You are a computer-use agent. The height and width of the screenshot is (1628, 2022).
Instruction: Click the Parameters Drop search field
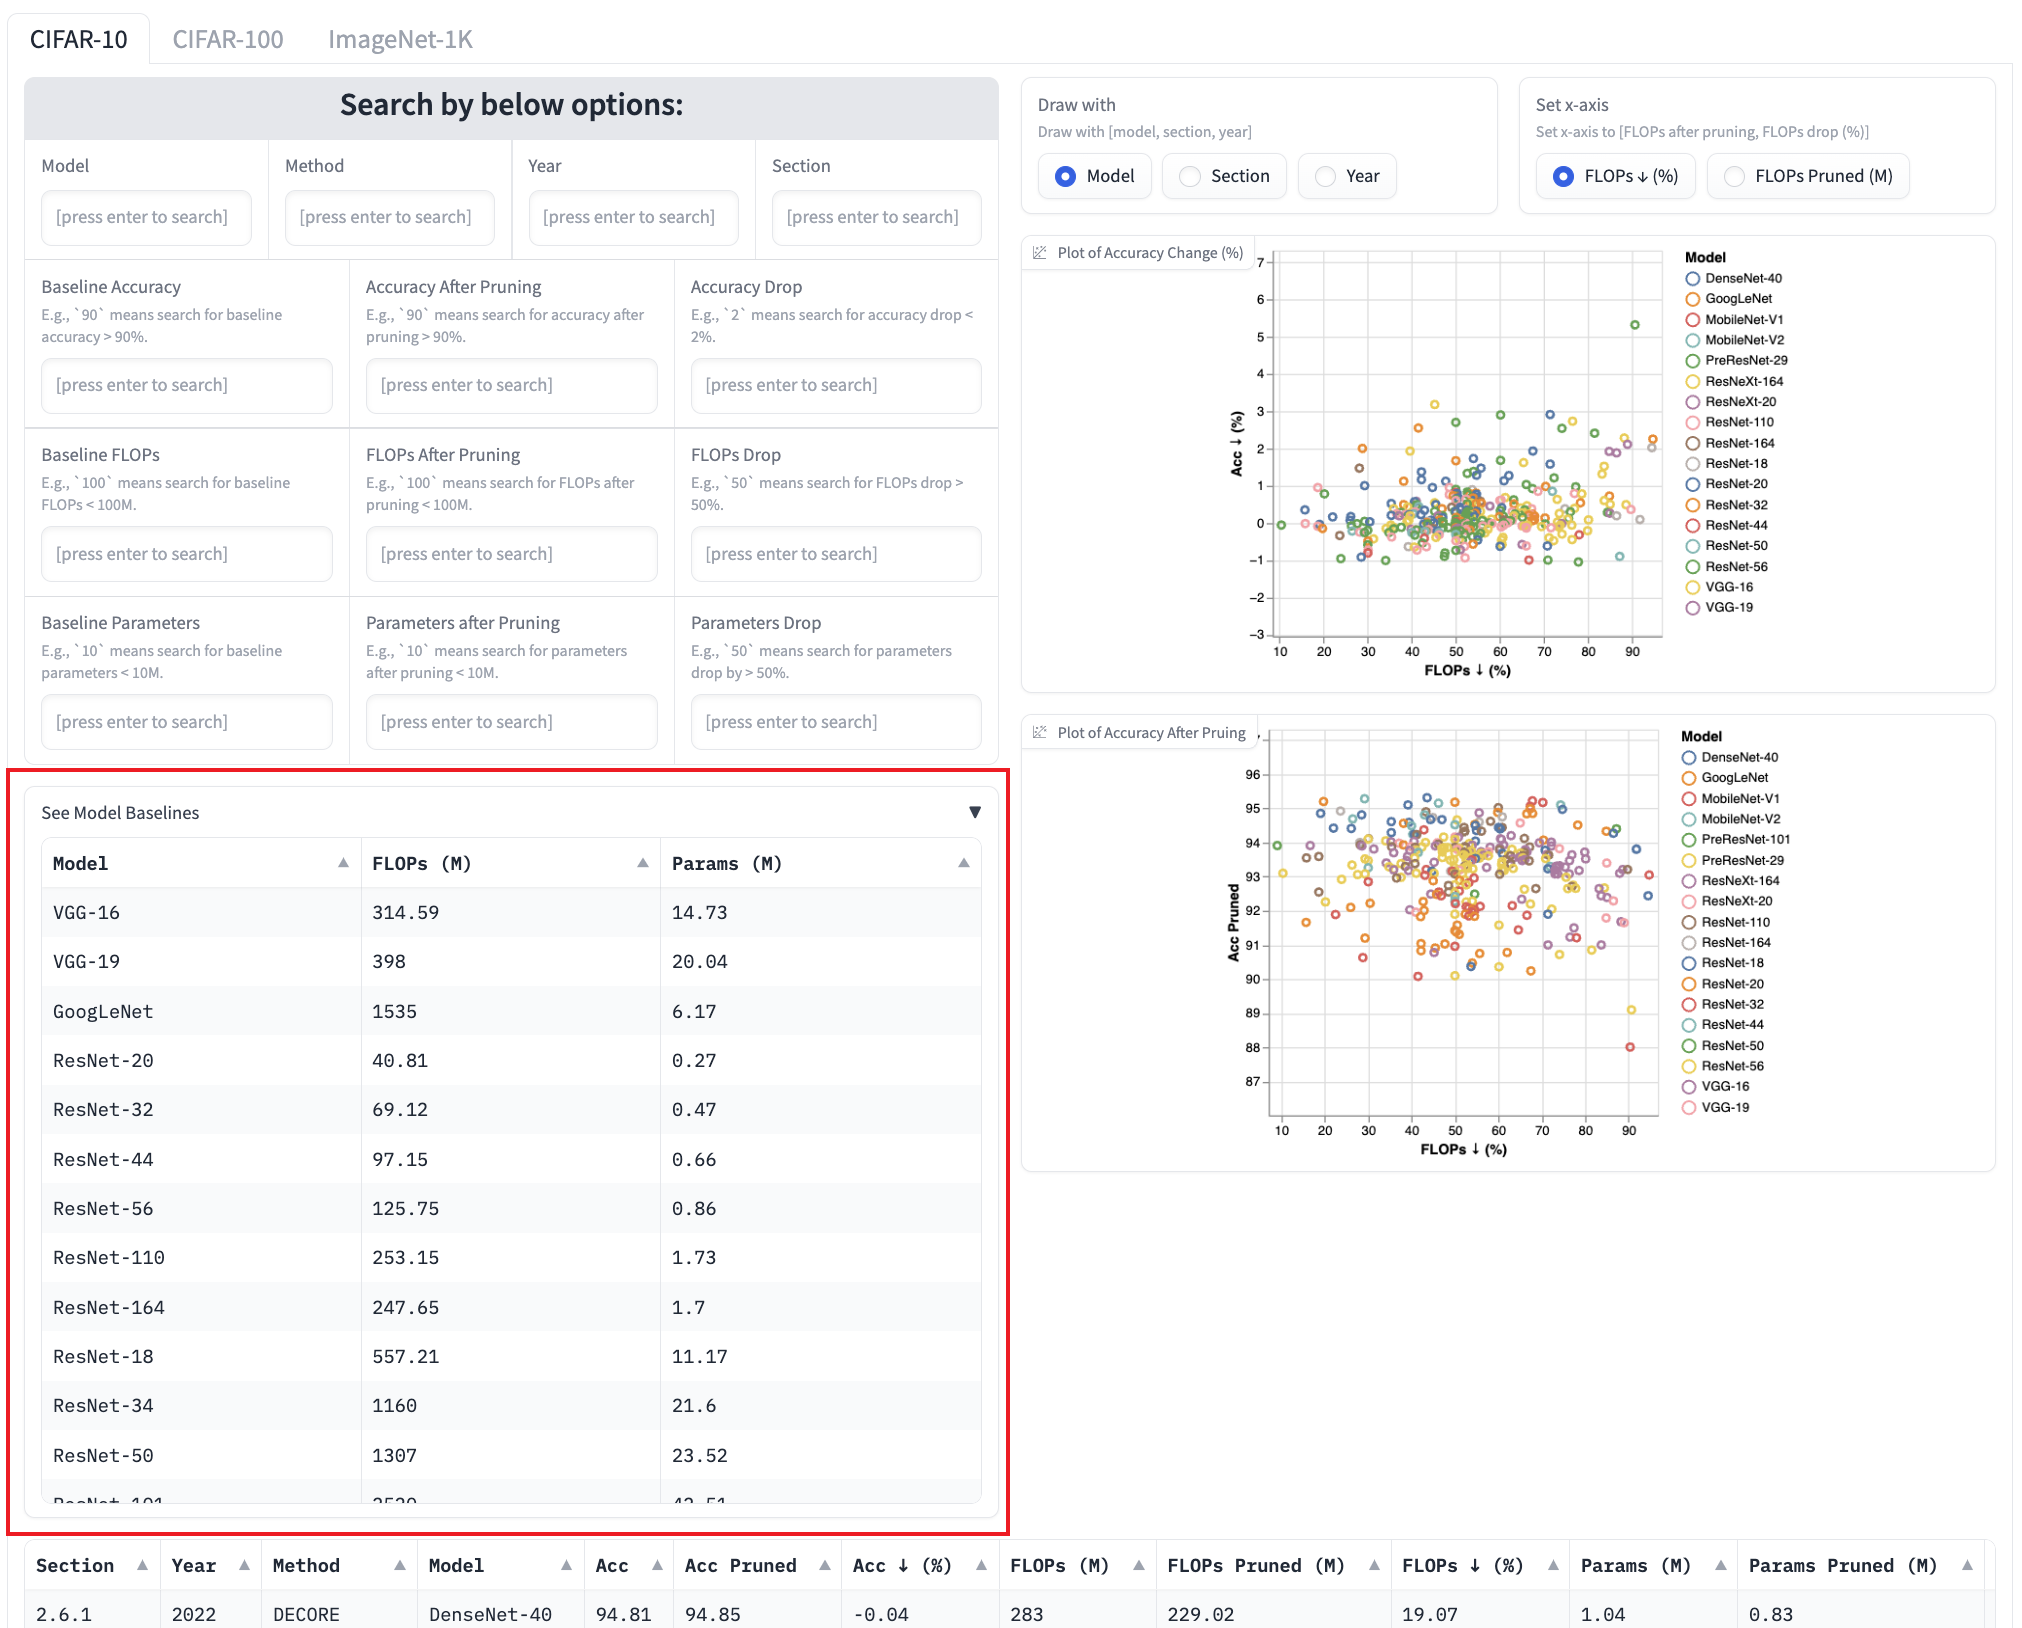(836, 722)
